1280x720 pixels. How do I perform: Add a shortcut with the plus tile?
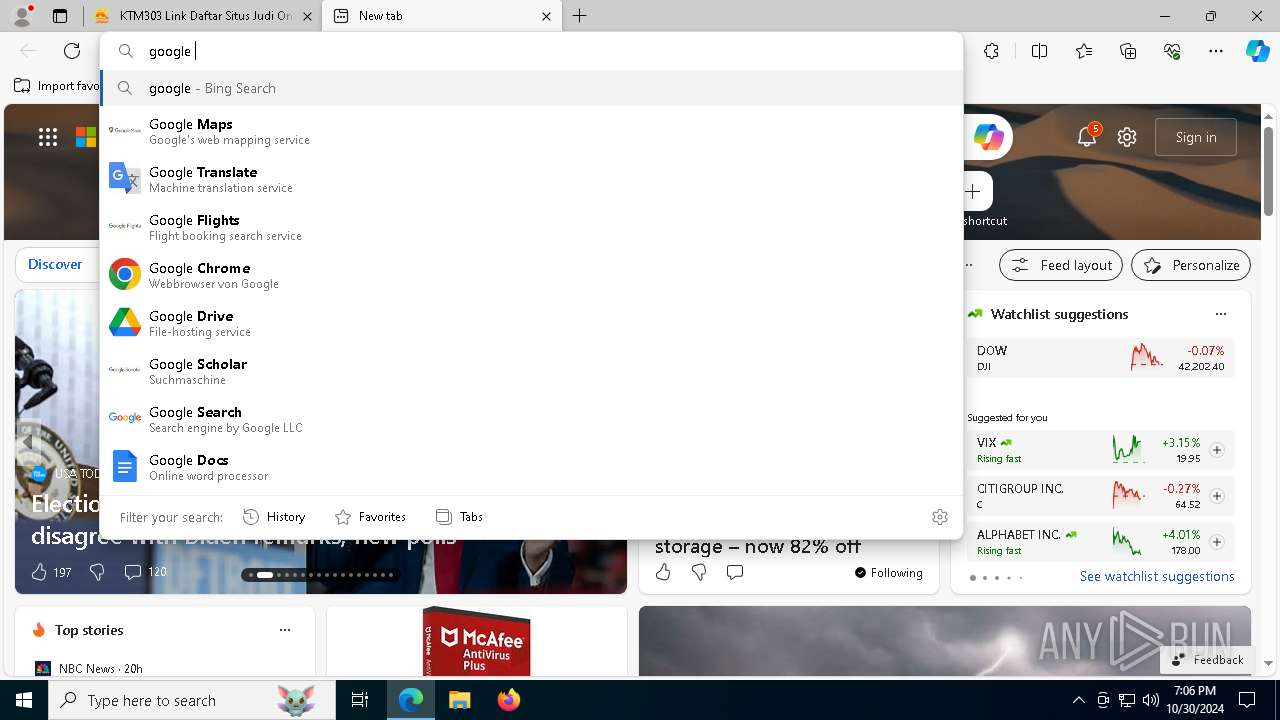pos(973,191)
